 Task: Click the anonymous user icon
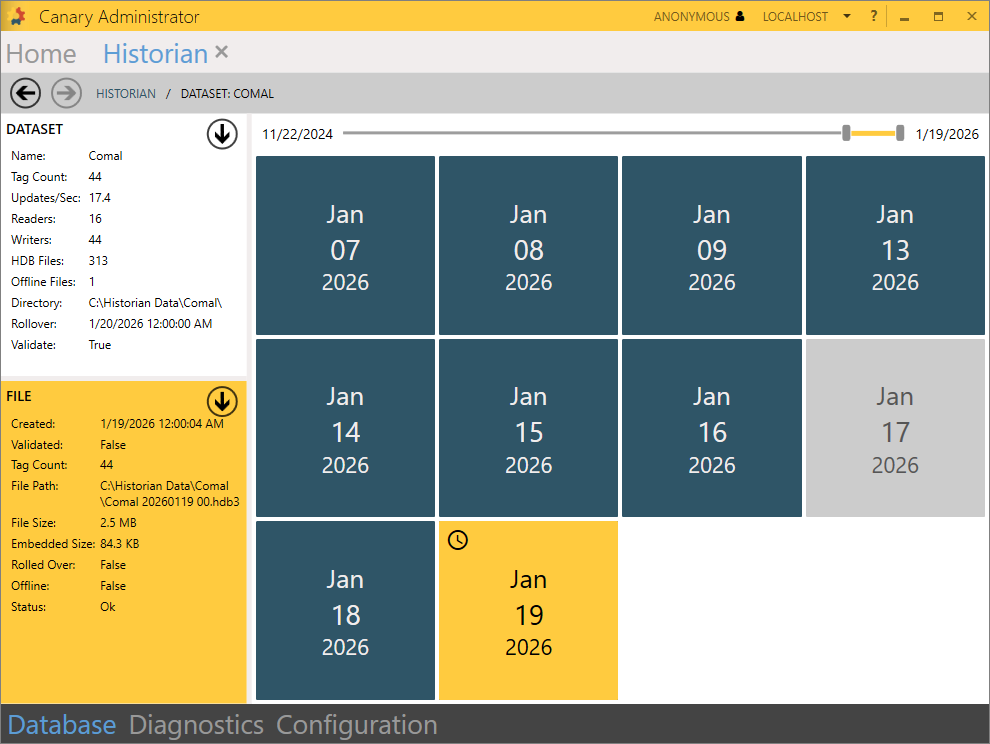click(740, 17)
